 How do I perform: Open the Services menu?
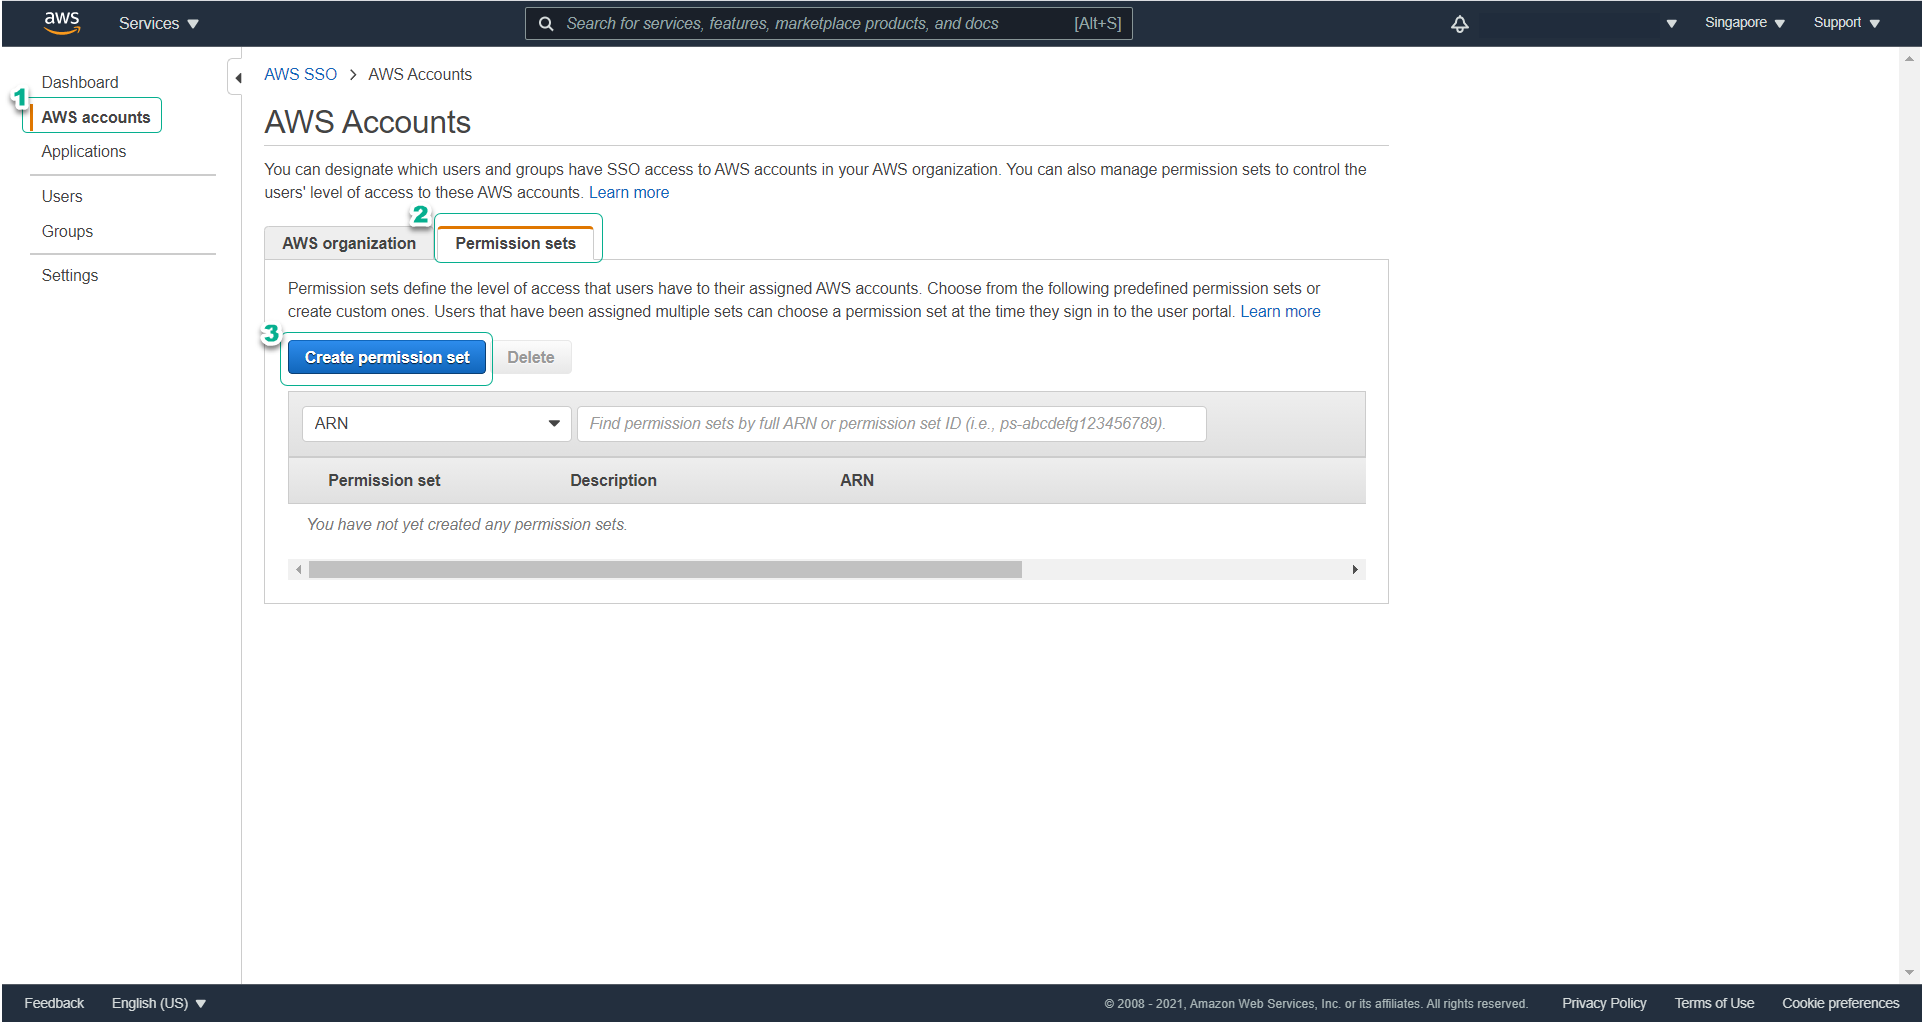[156, 23]
